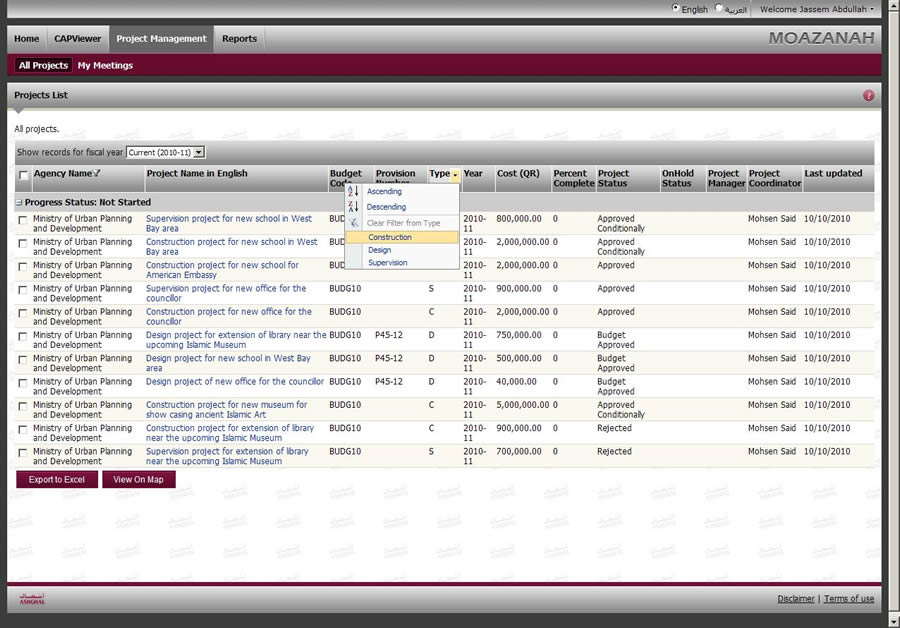The width and height of the screenshot is (900, 628).
Task: Click the Export to Excel button
Action: [x=57, y=479]
